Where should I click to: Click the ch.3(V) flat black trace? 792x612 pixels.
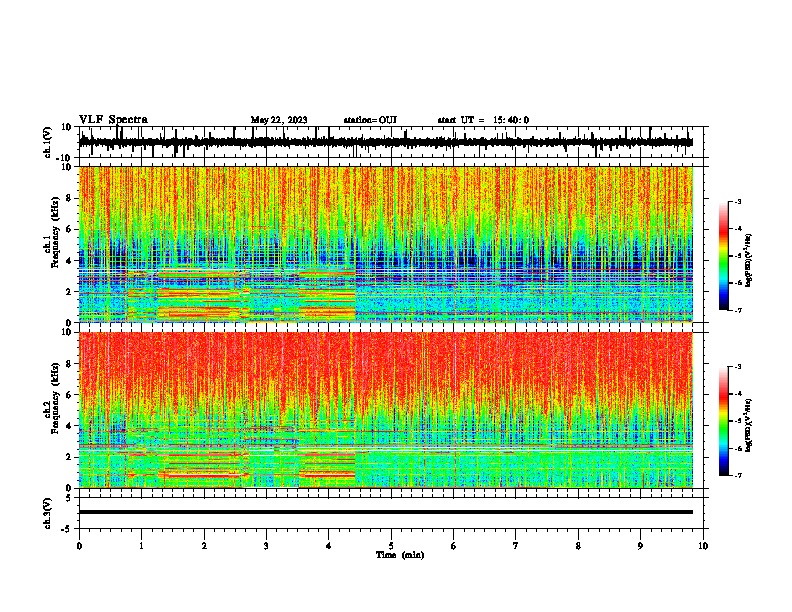[386, 512]
